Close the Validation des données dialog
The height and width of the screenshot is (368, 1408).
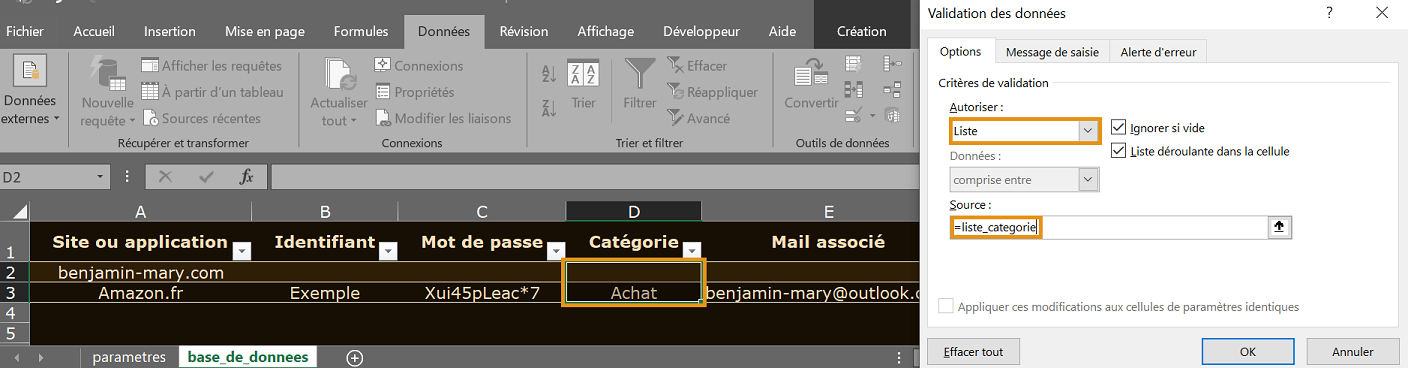(x=1381, y=12)
